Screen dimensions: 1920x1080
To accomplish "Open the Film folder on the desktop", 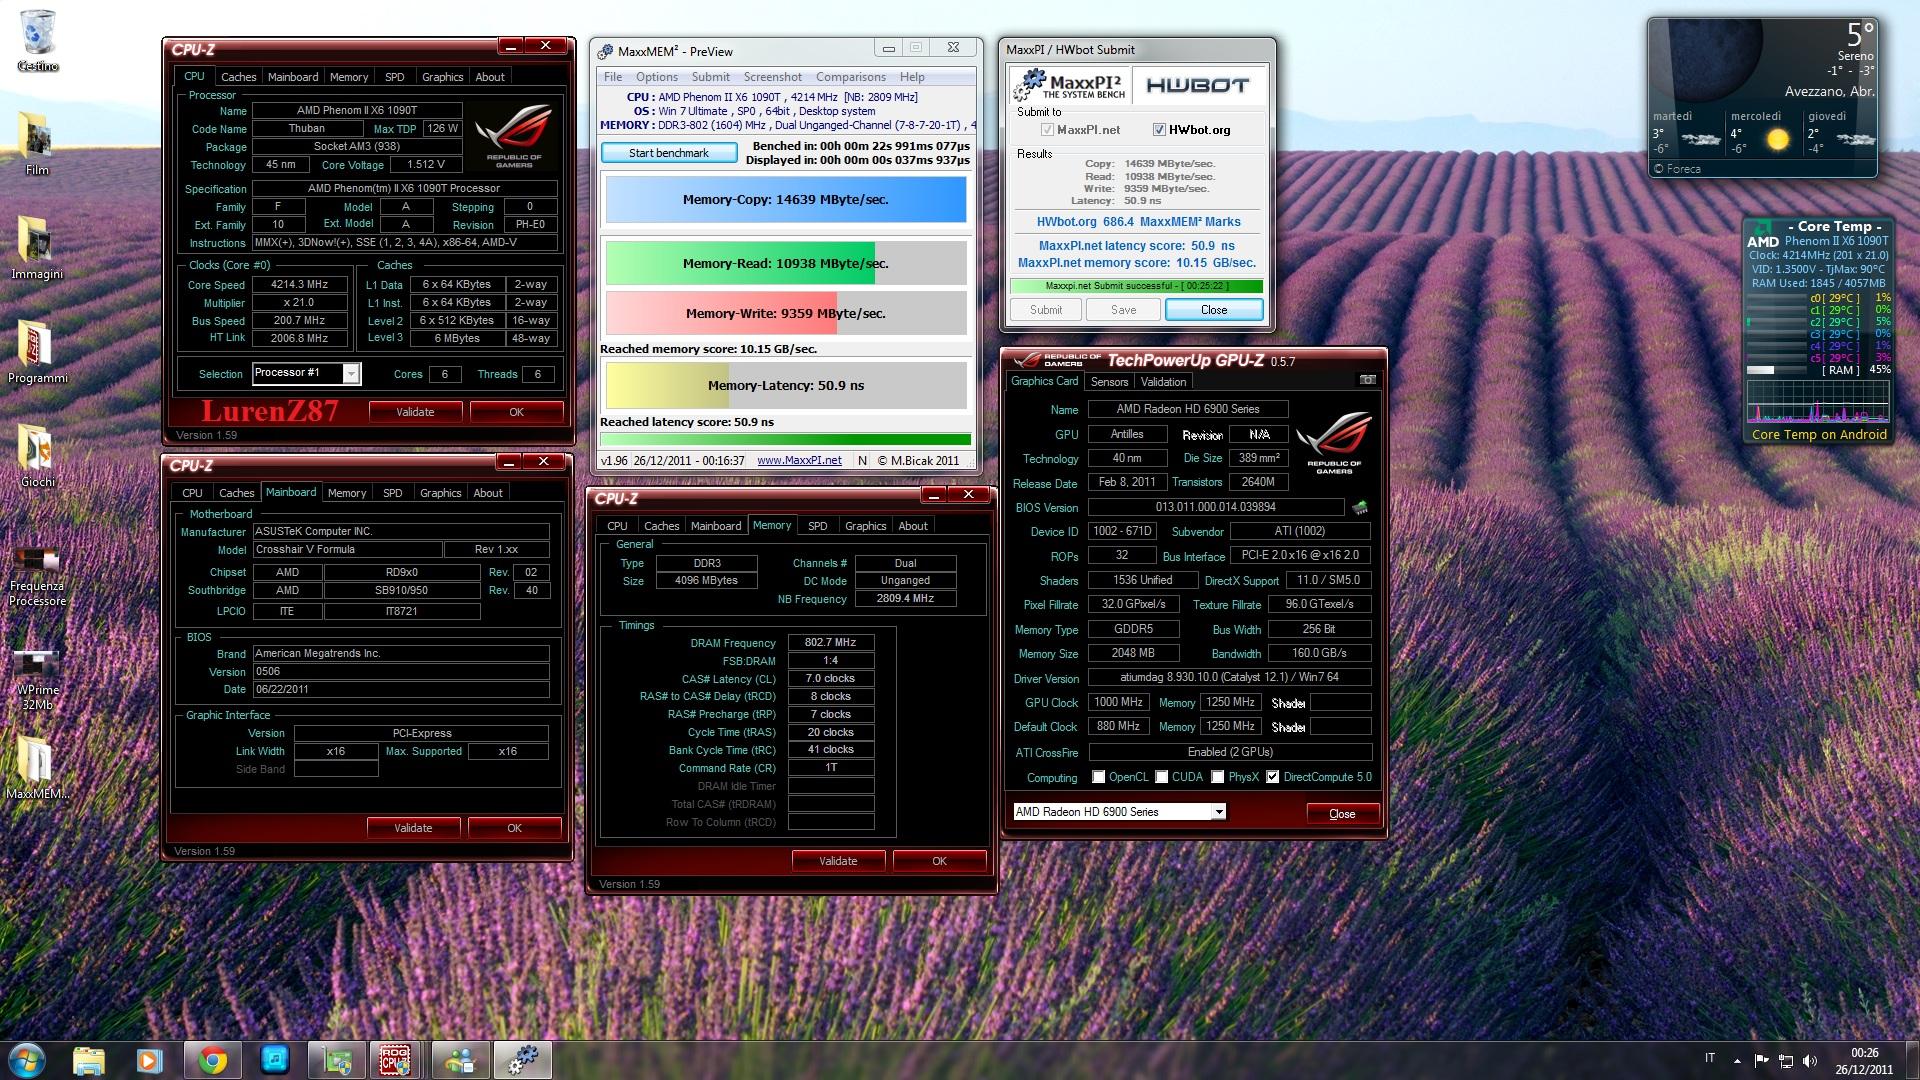I will point(37,142).
